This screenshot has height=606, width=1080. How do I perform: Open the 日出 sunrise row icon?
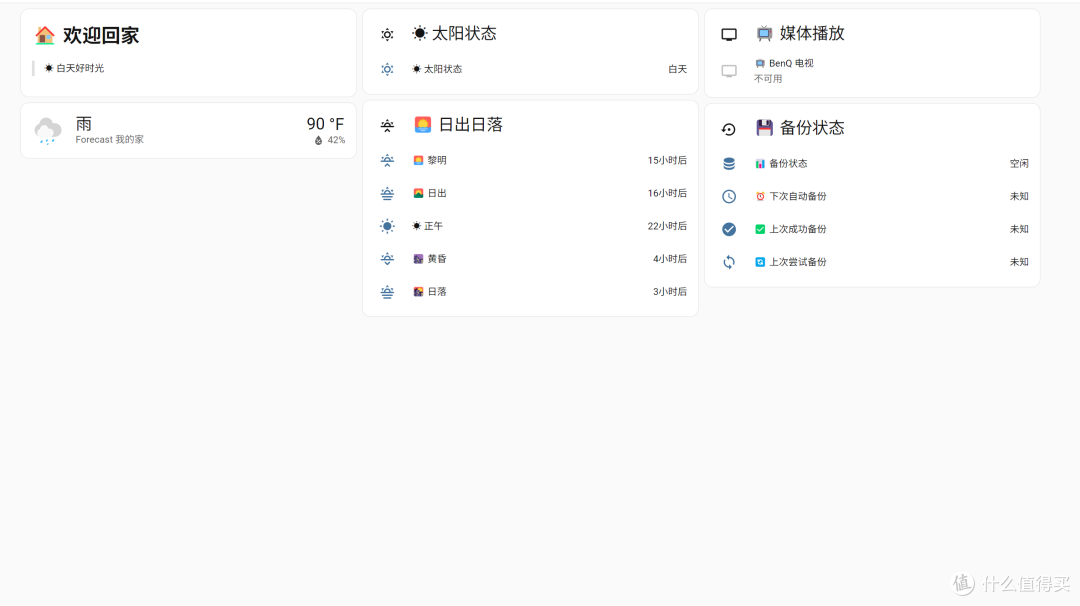coord(387,194)
